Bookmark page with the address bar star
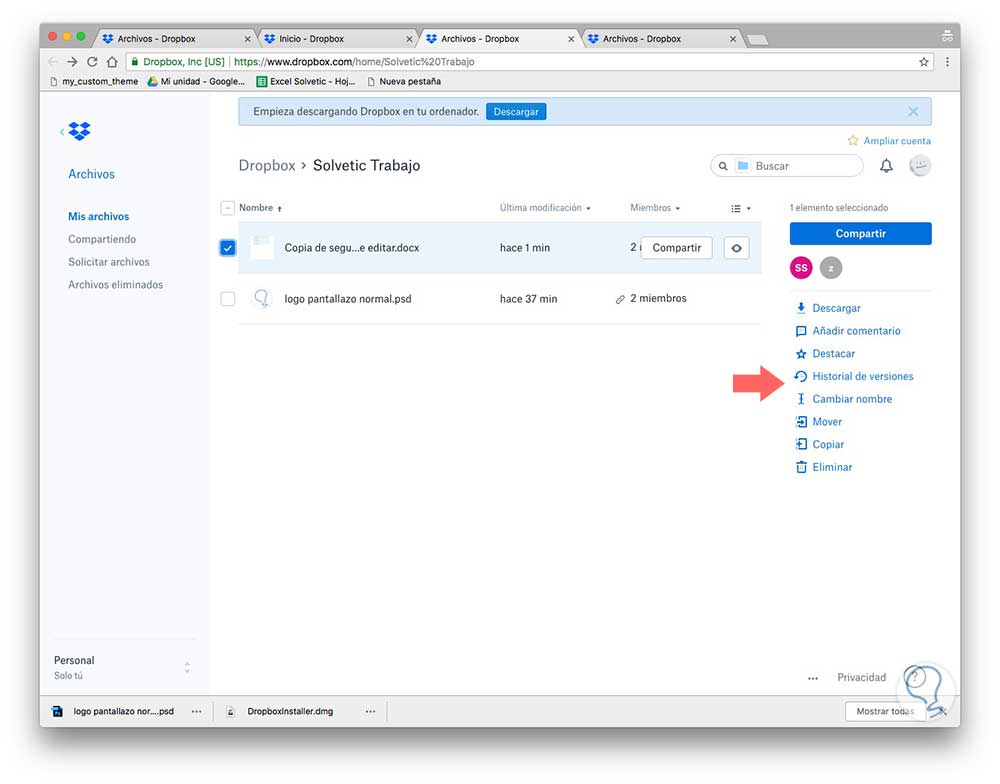1000x784 pixels. coord(923,62)
